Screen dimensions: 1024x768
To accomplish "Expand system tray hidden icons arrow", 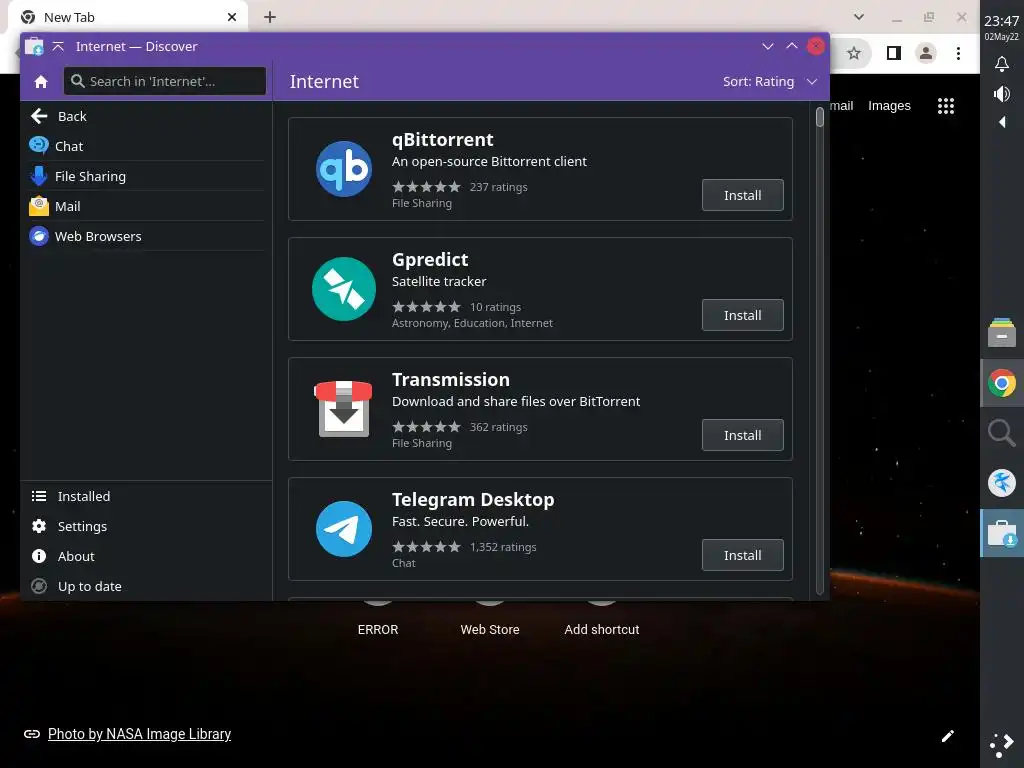I will (1002, 122).
